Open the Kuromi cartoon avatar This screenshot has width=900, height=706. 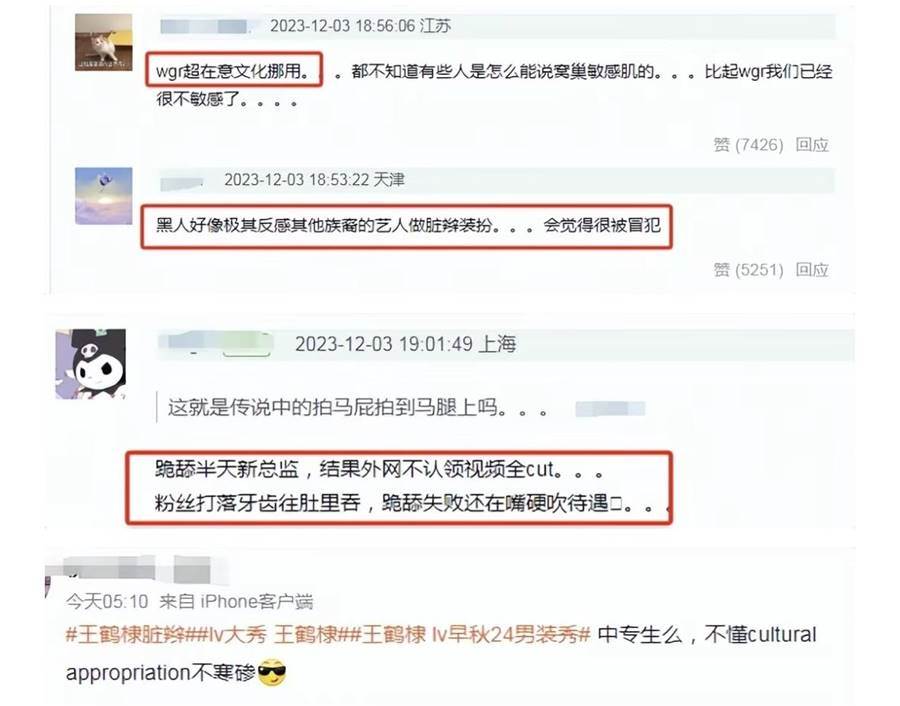click(x=91, y=364)
